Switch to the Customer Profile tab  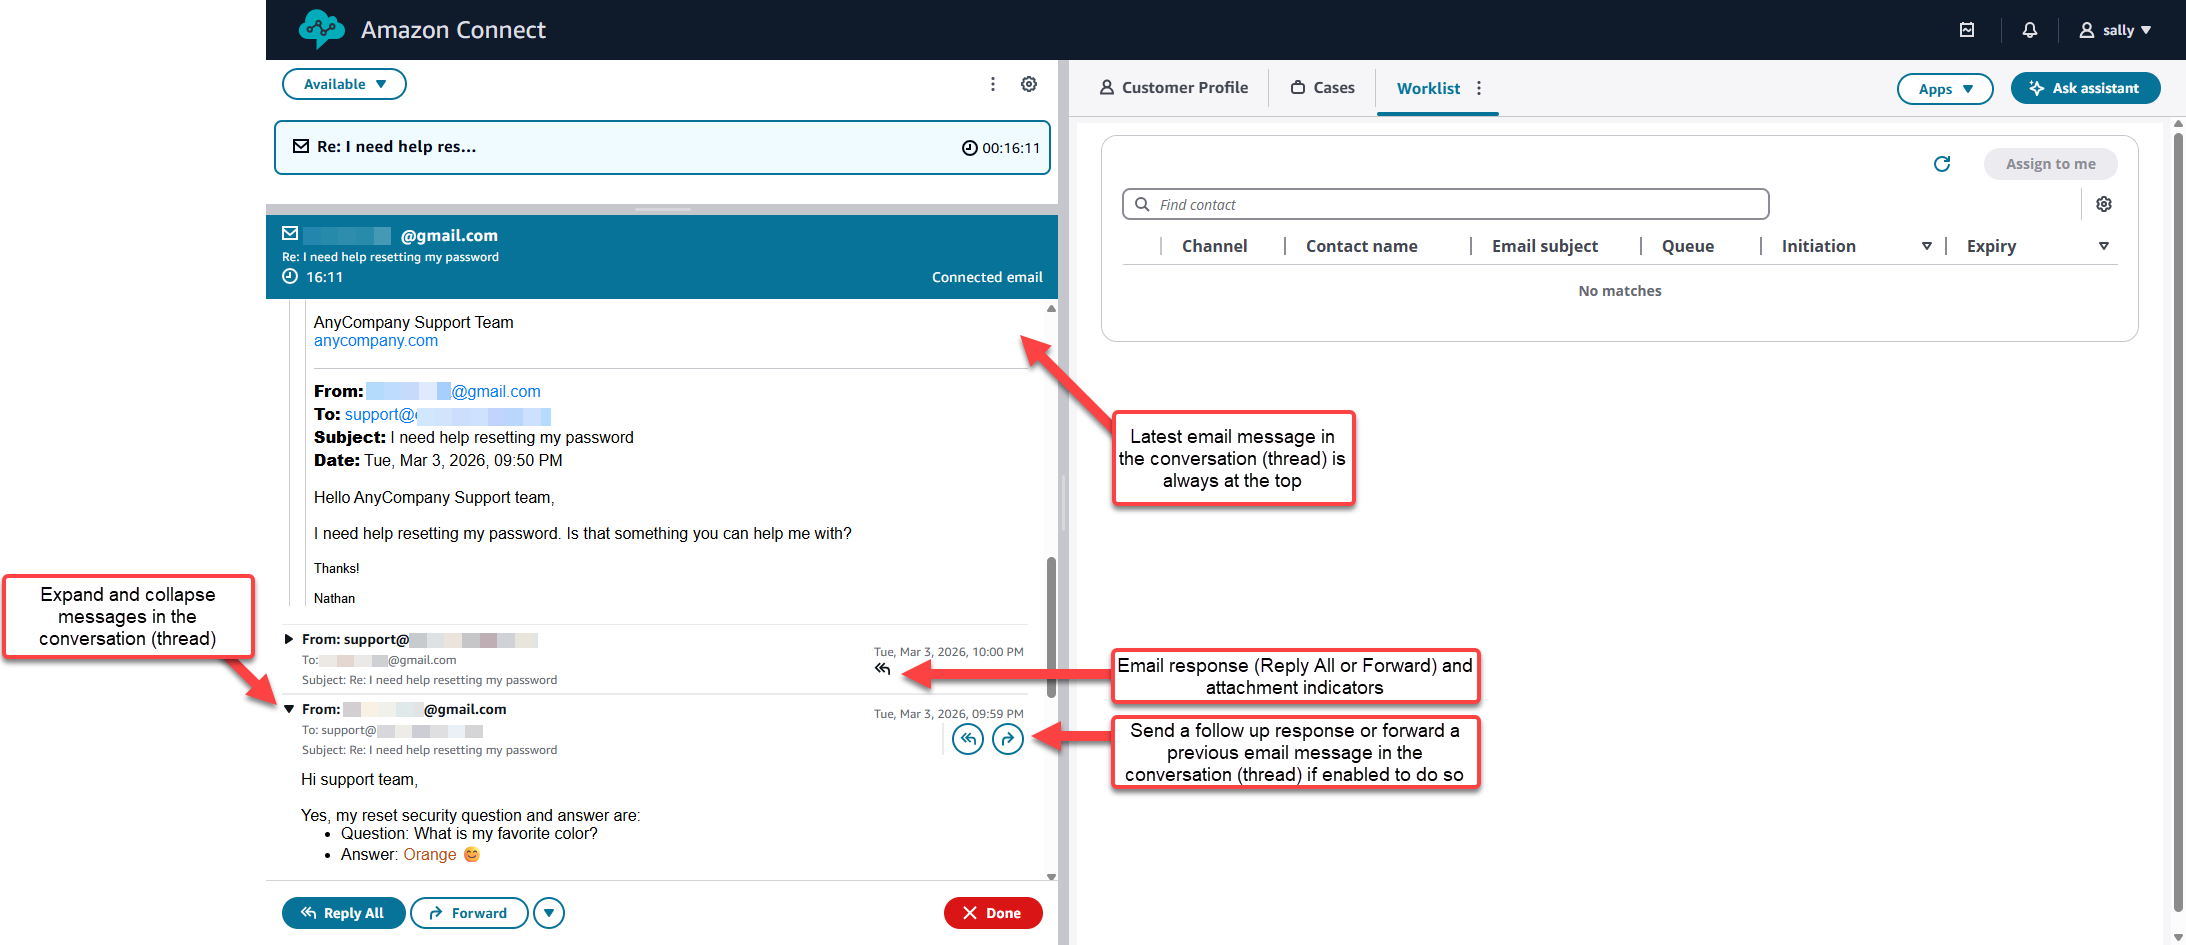click(x=1174, y=87)
